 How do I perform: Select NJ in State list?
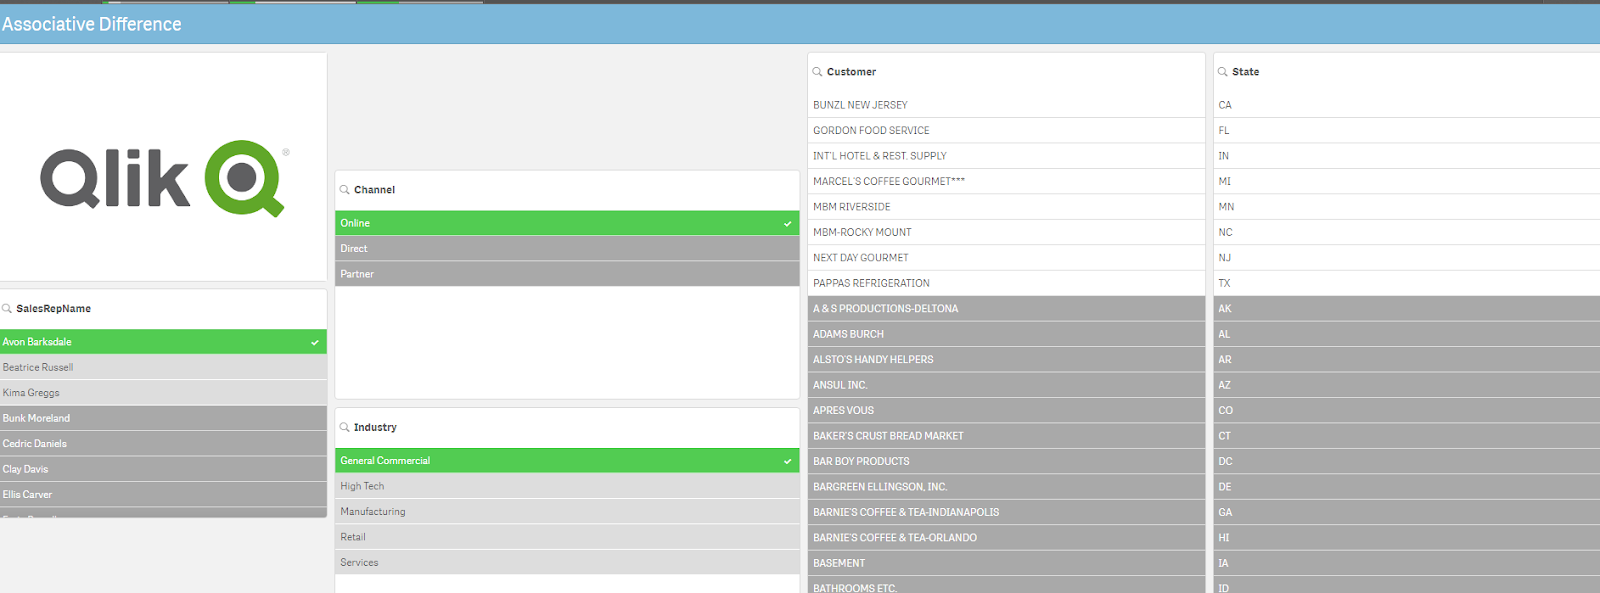point(1407,258)
